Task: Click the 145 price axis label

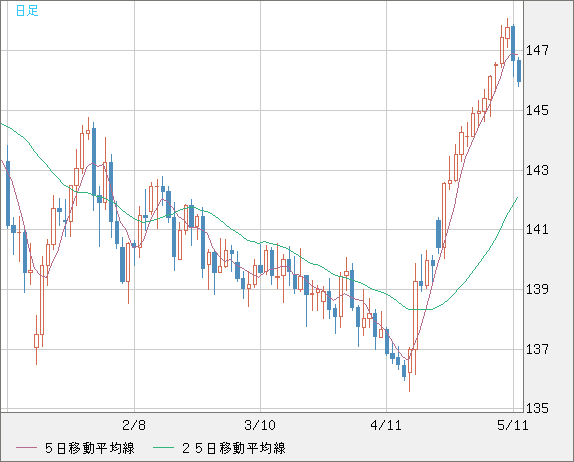Action: pyautogui.click(x=537, y=110)
